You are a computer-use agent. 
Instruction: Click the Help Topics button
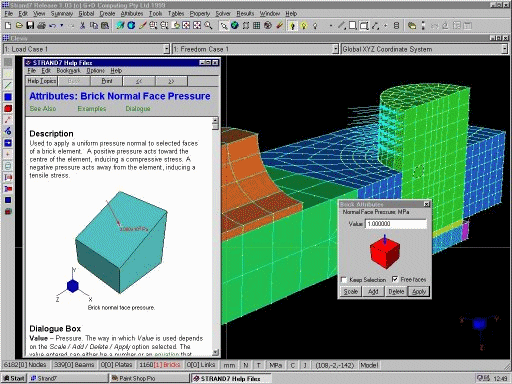(42, 81)
